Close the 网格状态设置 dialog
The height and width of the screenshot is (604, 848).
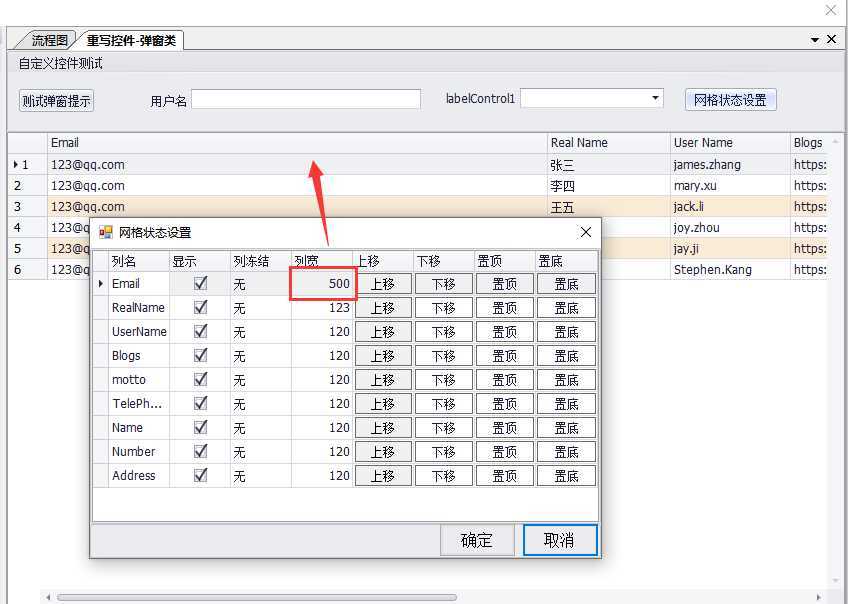586,233
